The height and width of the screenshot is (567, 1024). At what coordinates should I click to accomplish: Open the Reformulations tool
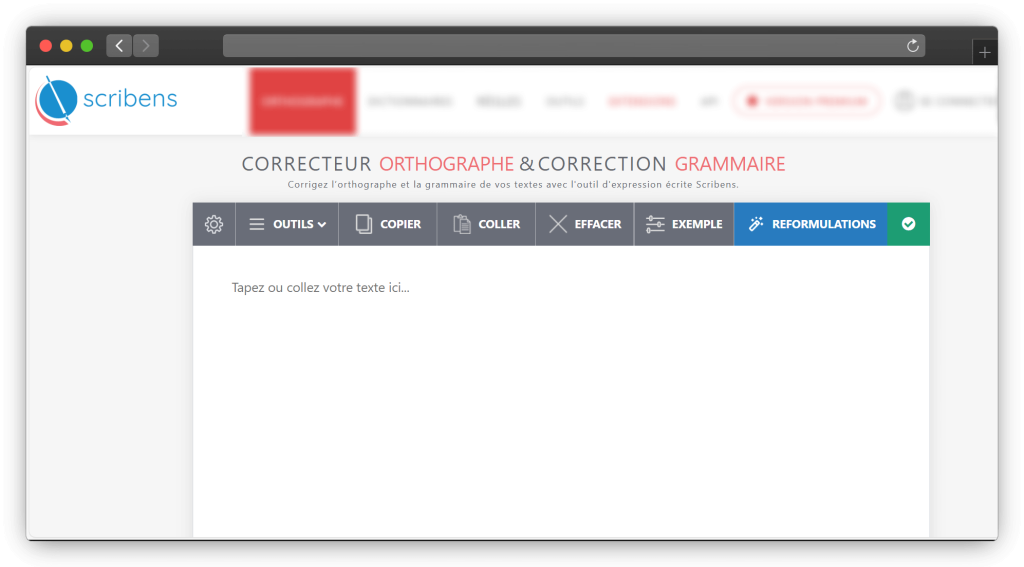coord(811,224)
